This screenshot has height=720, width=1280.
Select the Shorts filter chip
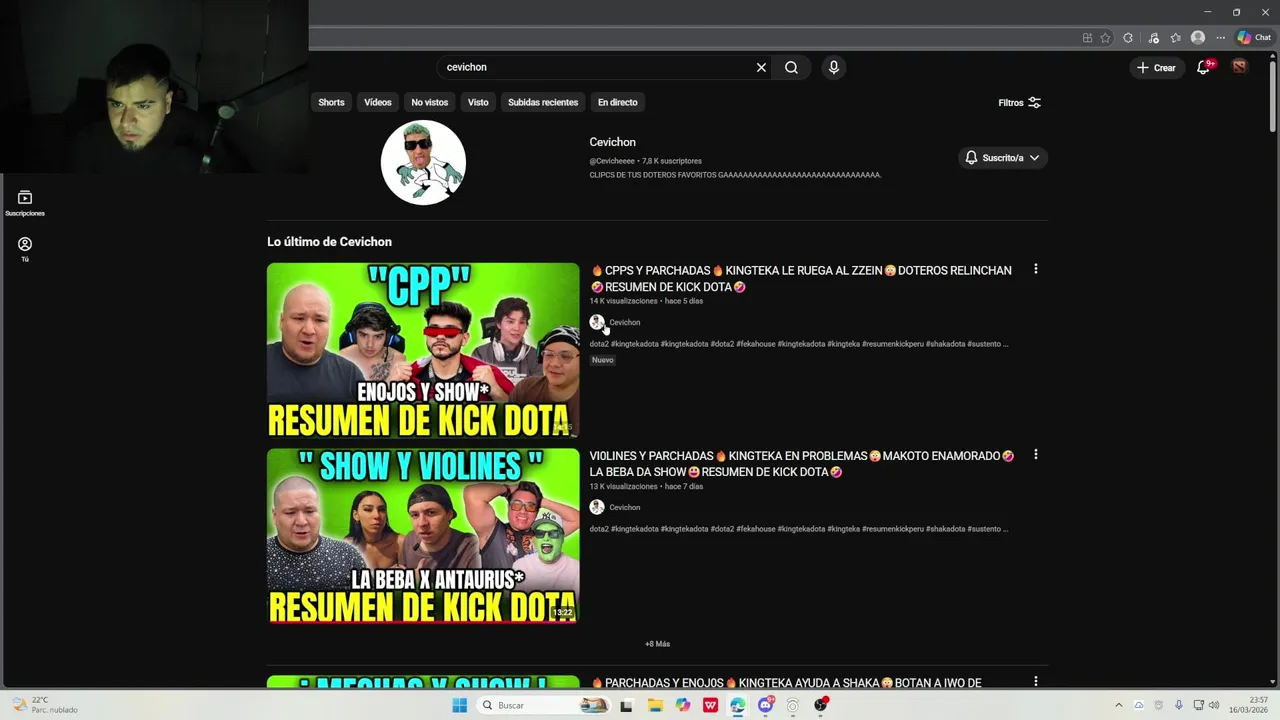(x=331, y=102)
